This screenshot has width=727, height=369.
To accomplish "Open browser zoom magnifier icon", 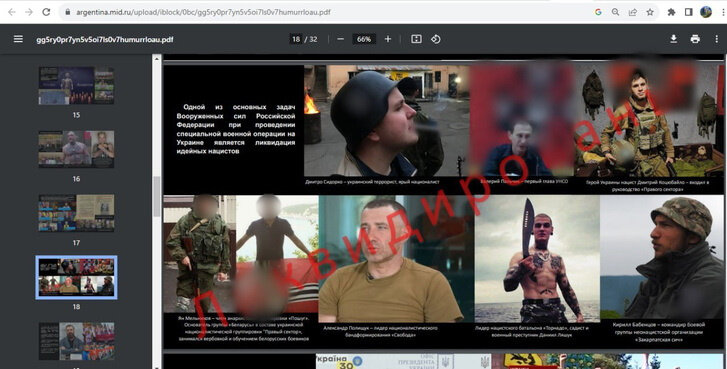I will pos(615,13).
